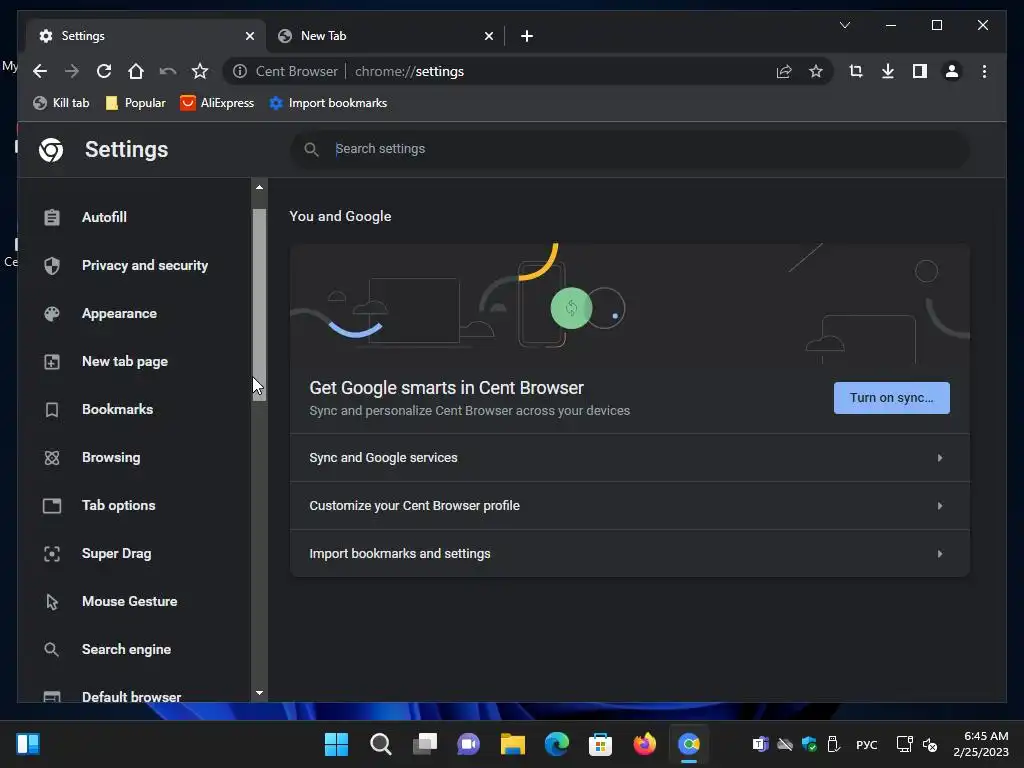Reload the current page

coord(104,71)
